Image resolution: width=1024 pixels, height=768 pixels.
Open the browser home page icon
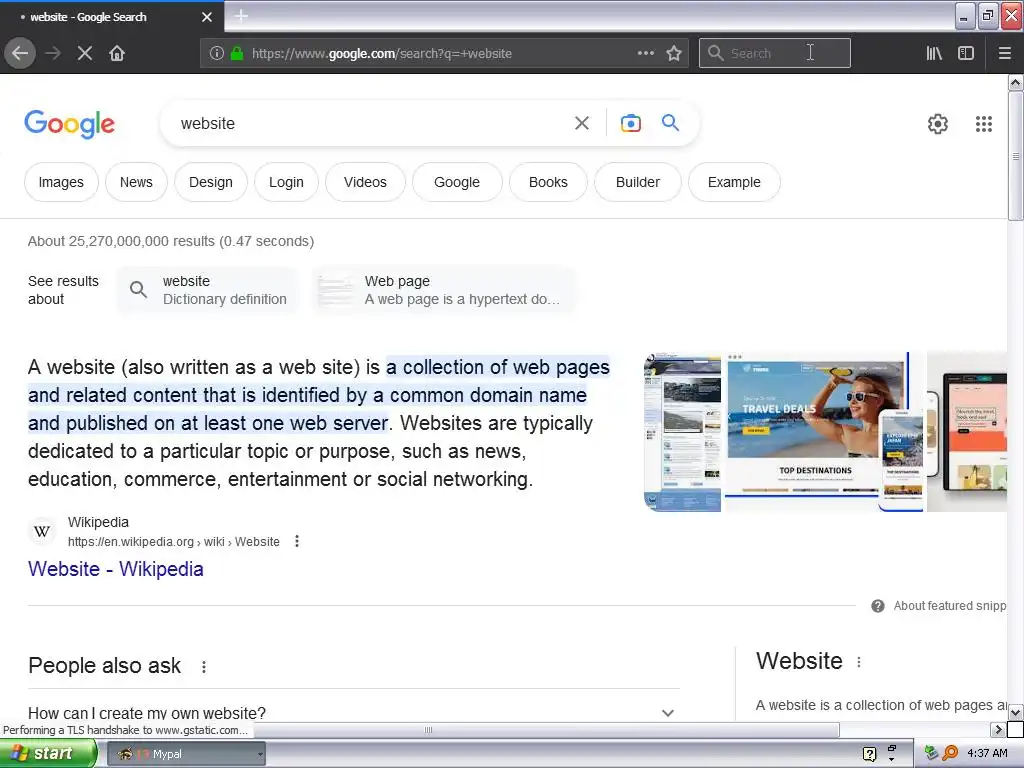coord(117,53)
